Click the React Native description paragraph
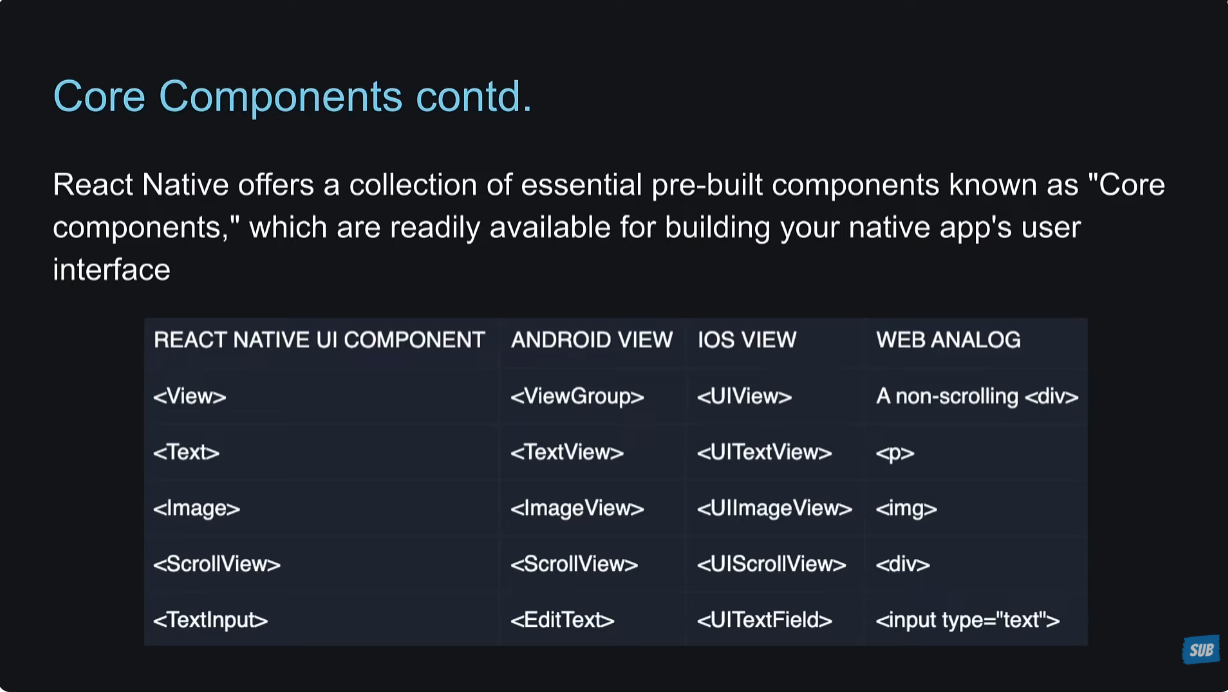Viewport: 1228px width, 692px height. click(x=608, y=227)
